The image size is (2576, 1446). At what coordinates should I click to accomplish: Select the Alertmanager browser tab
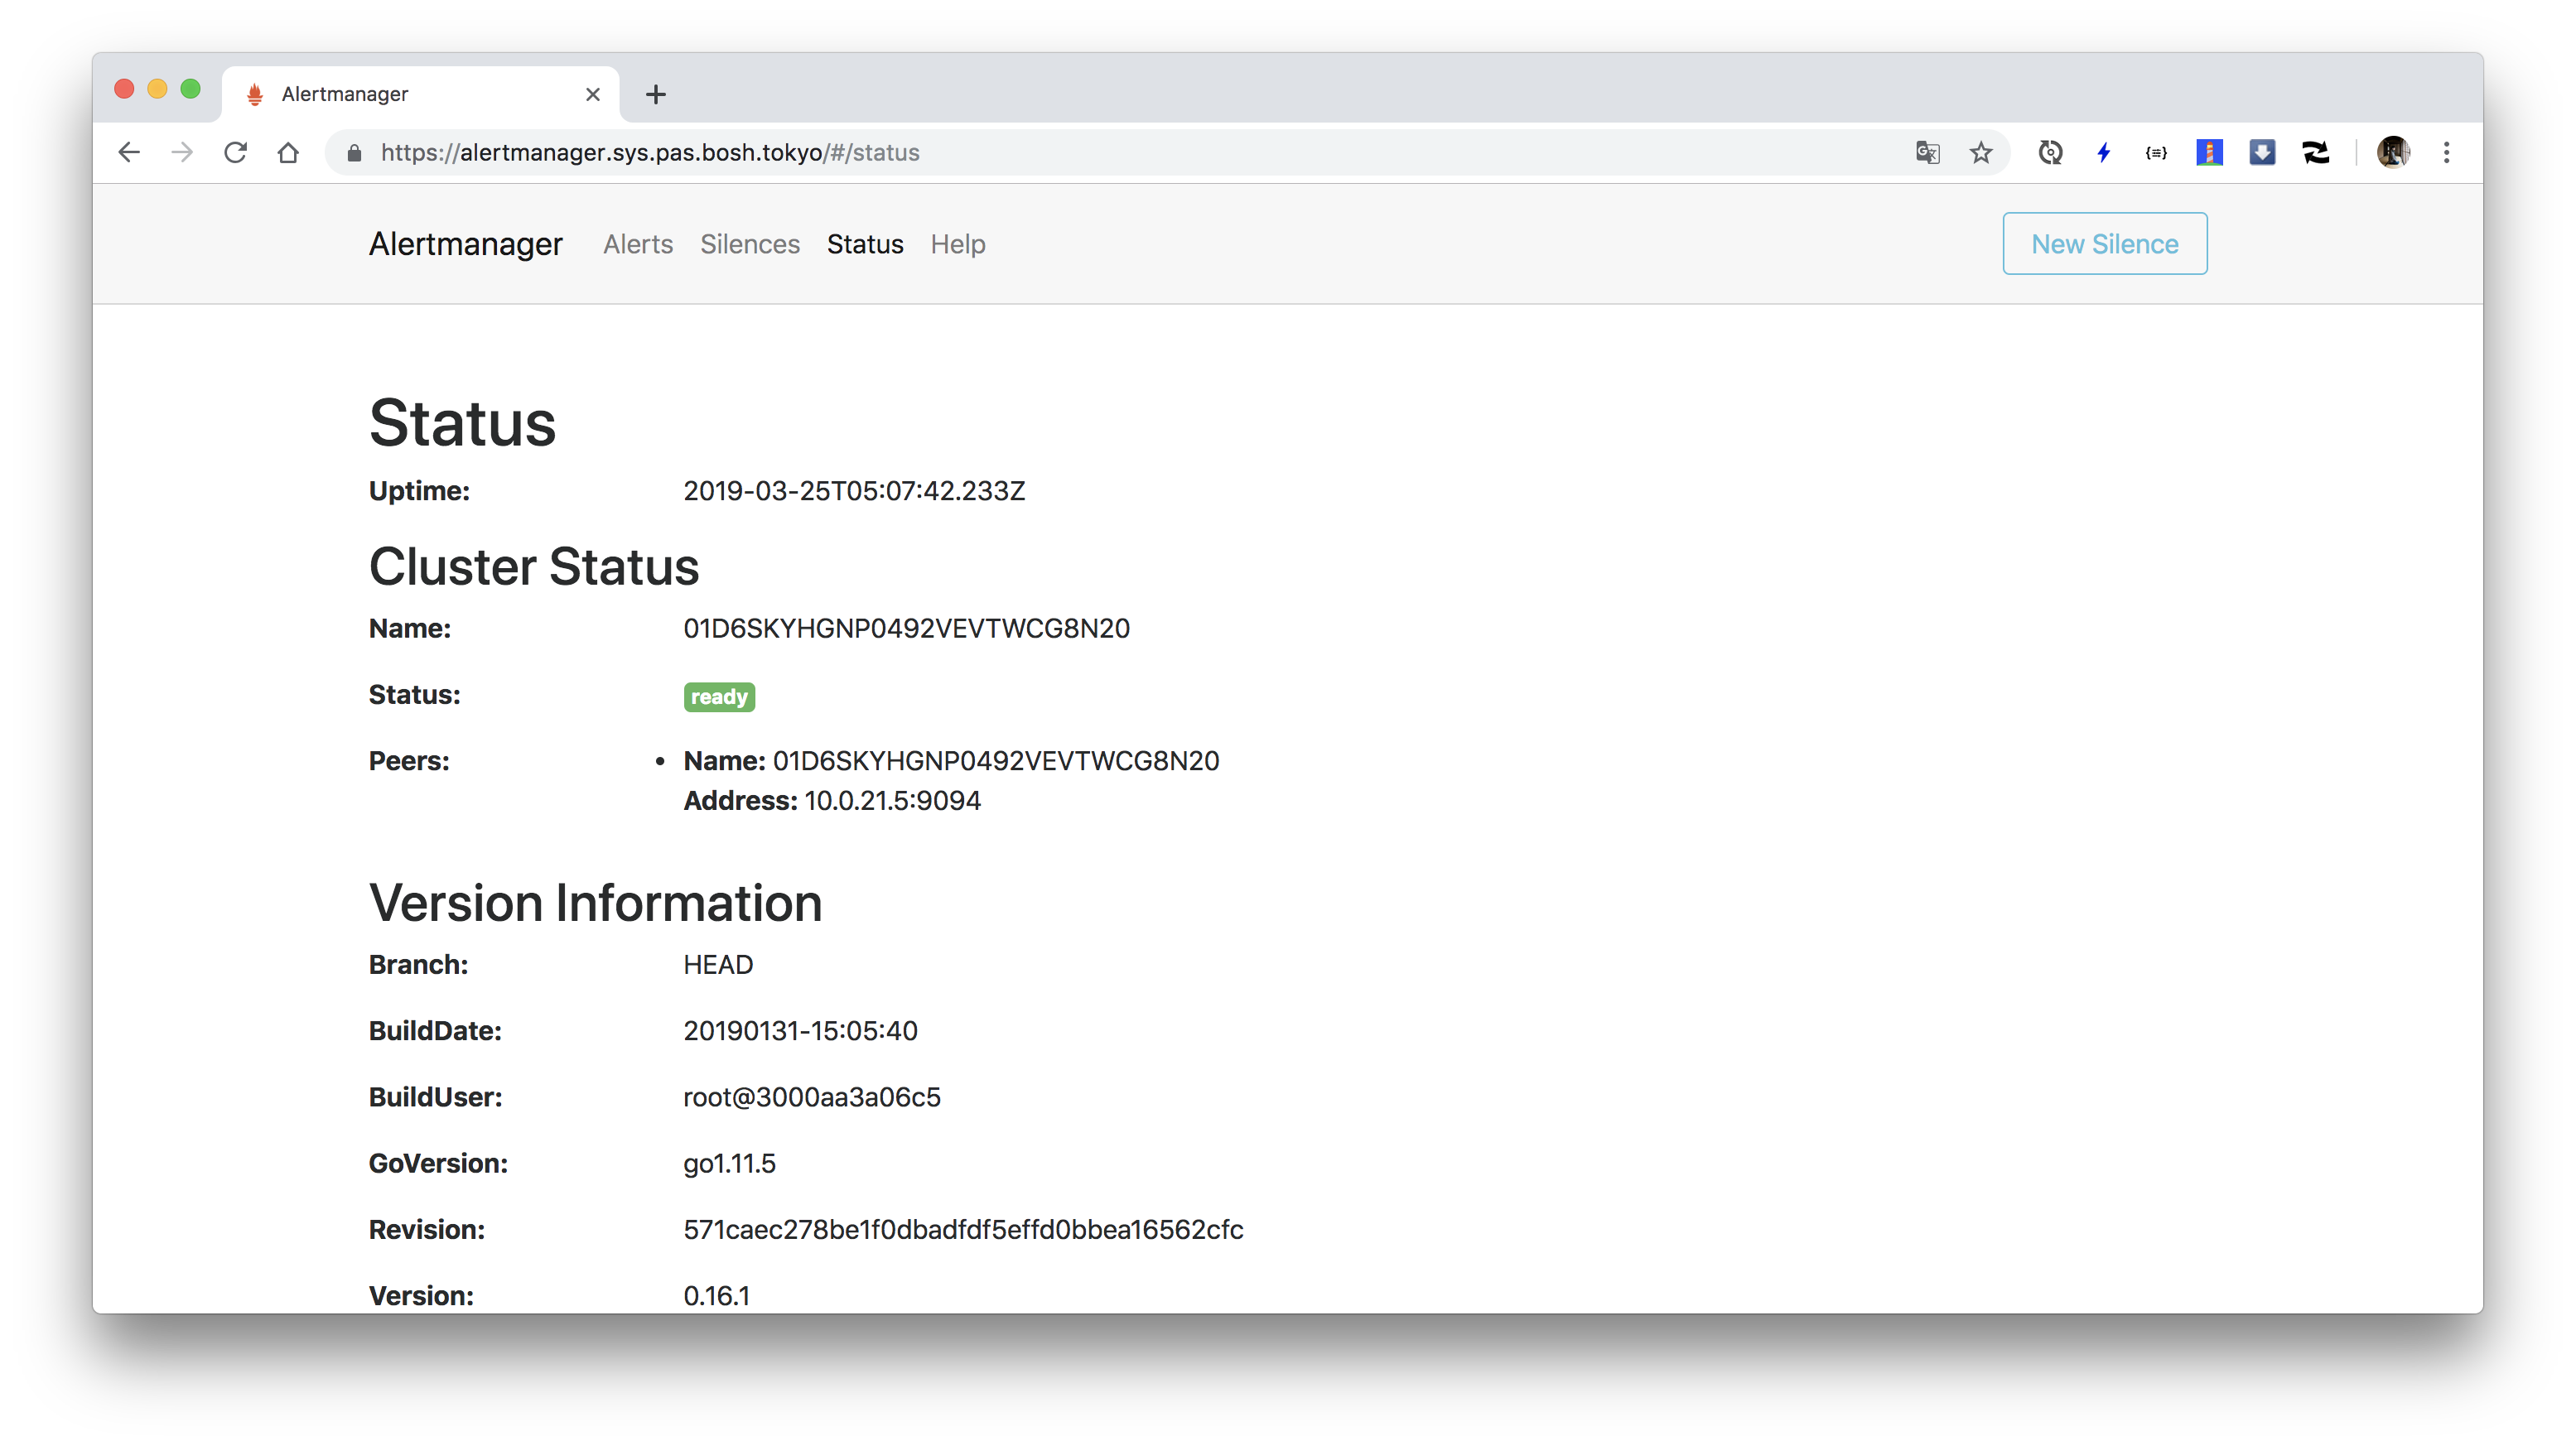click(x=420, y=94)
